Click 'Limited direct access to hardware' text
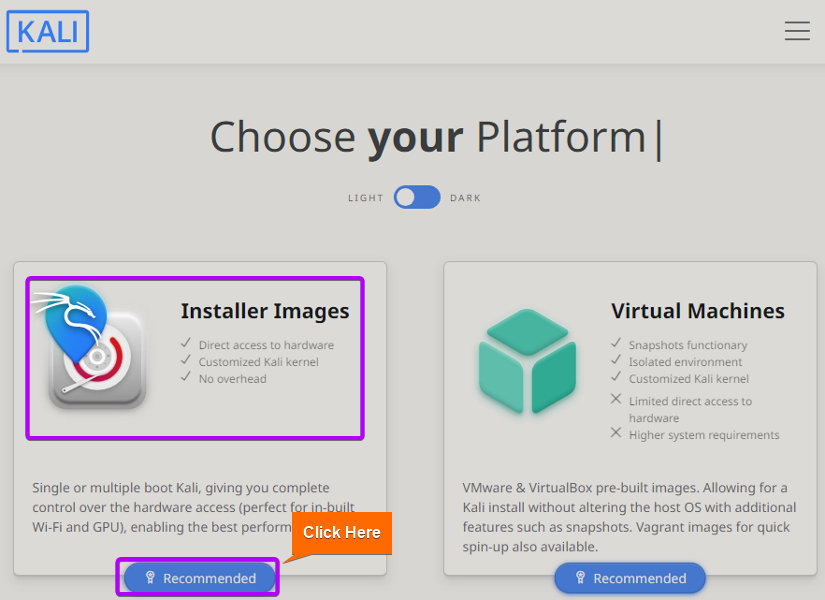This screenshot has height=600, width=825. [x=690, y=409]
